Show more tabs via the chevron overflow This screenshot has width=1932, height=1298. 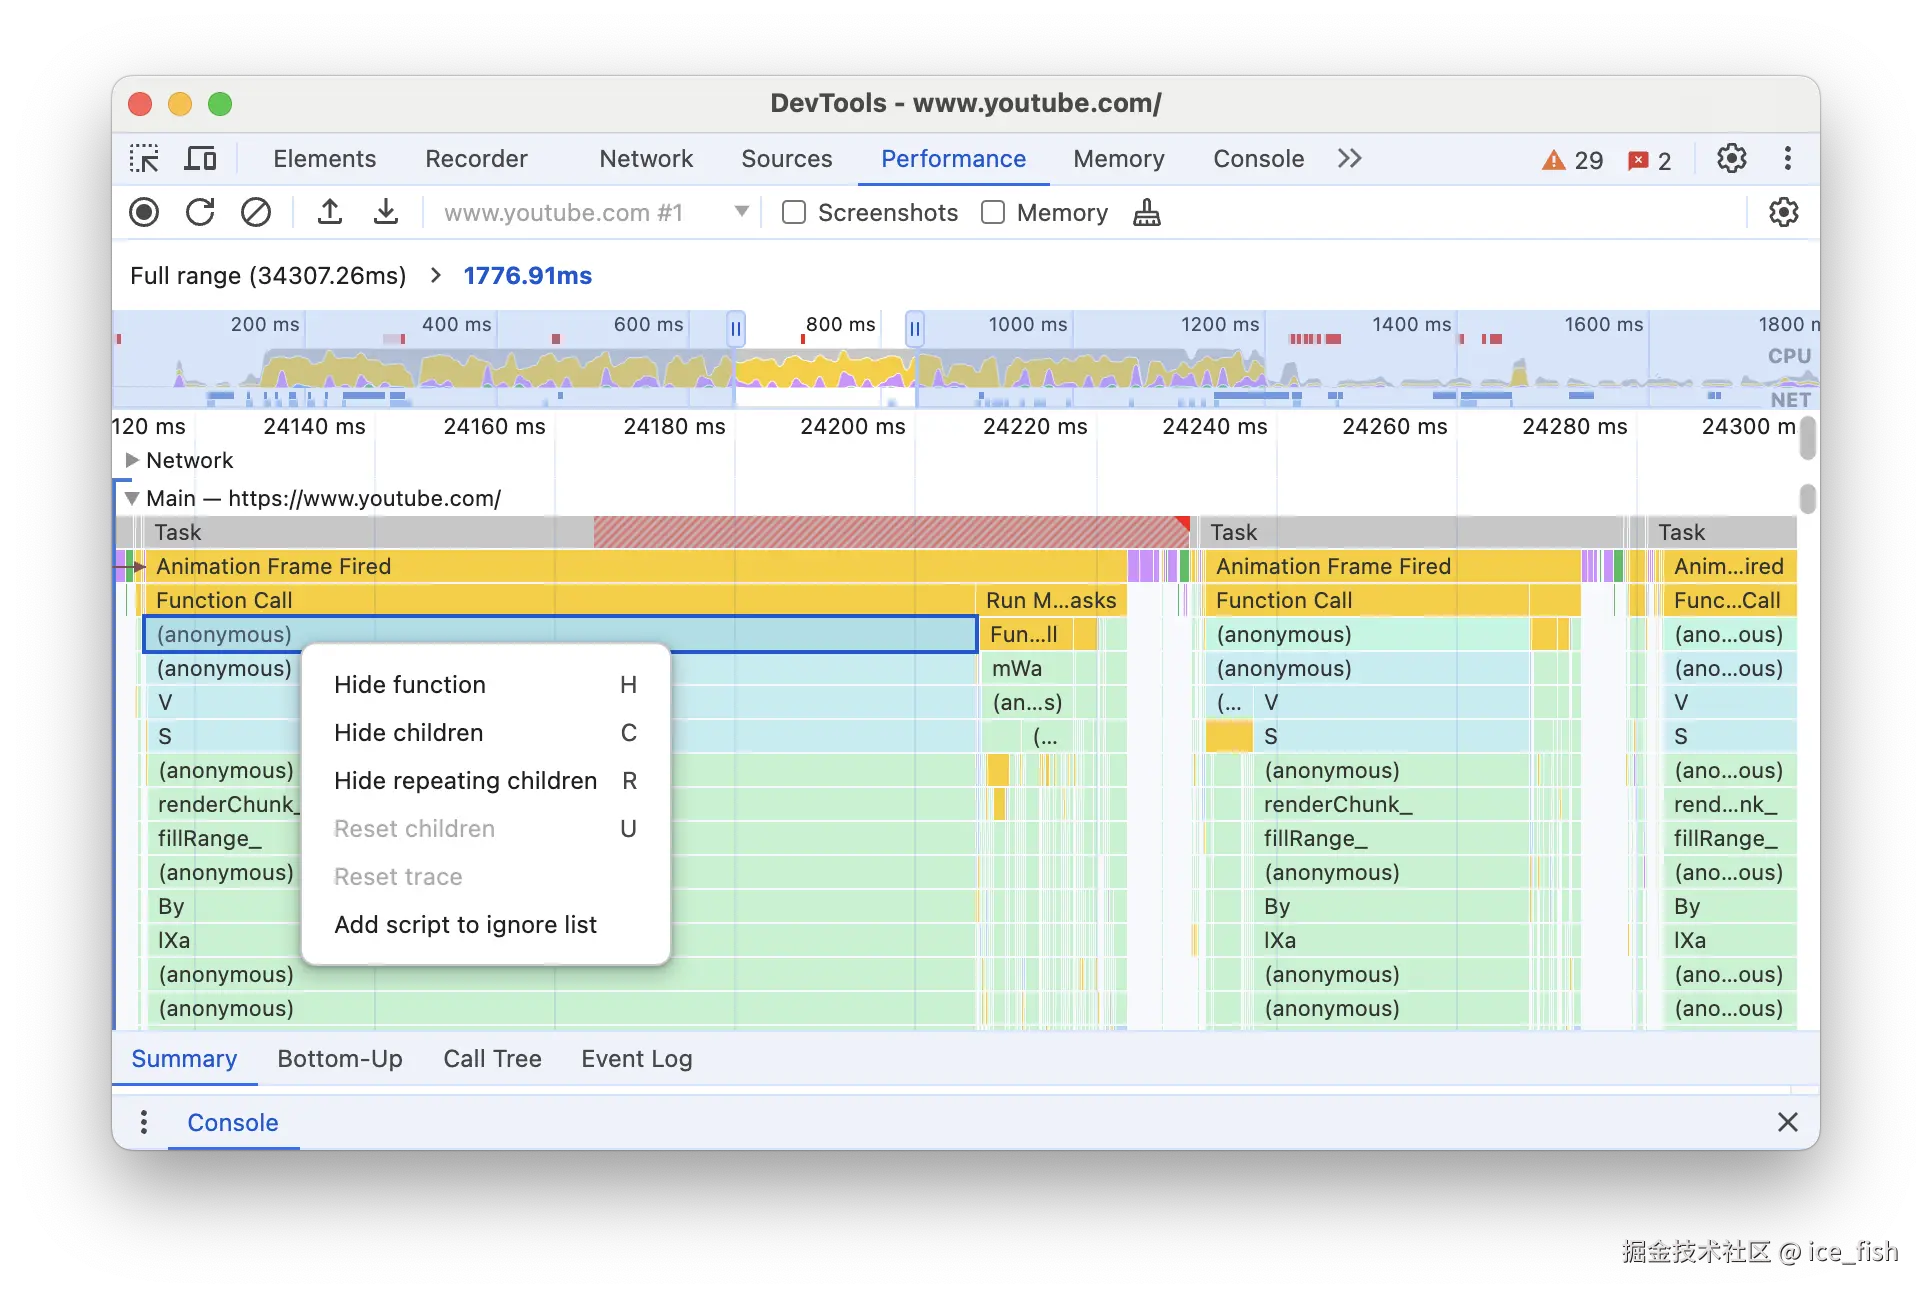(1349, 159)
